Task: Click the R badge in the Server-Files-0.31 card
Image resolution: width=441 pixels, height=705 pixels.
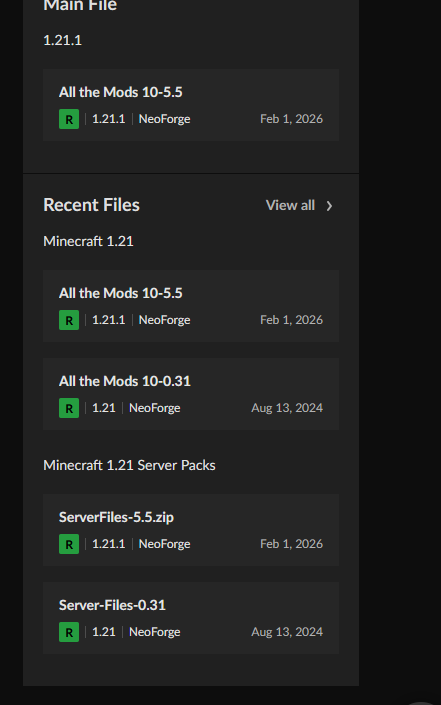Action: [69, 632]
